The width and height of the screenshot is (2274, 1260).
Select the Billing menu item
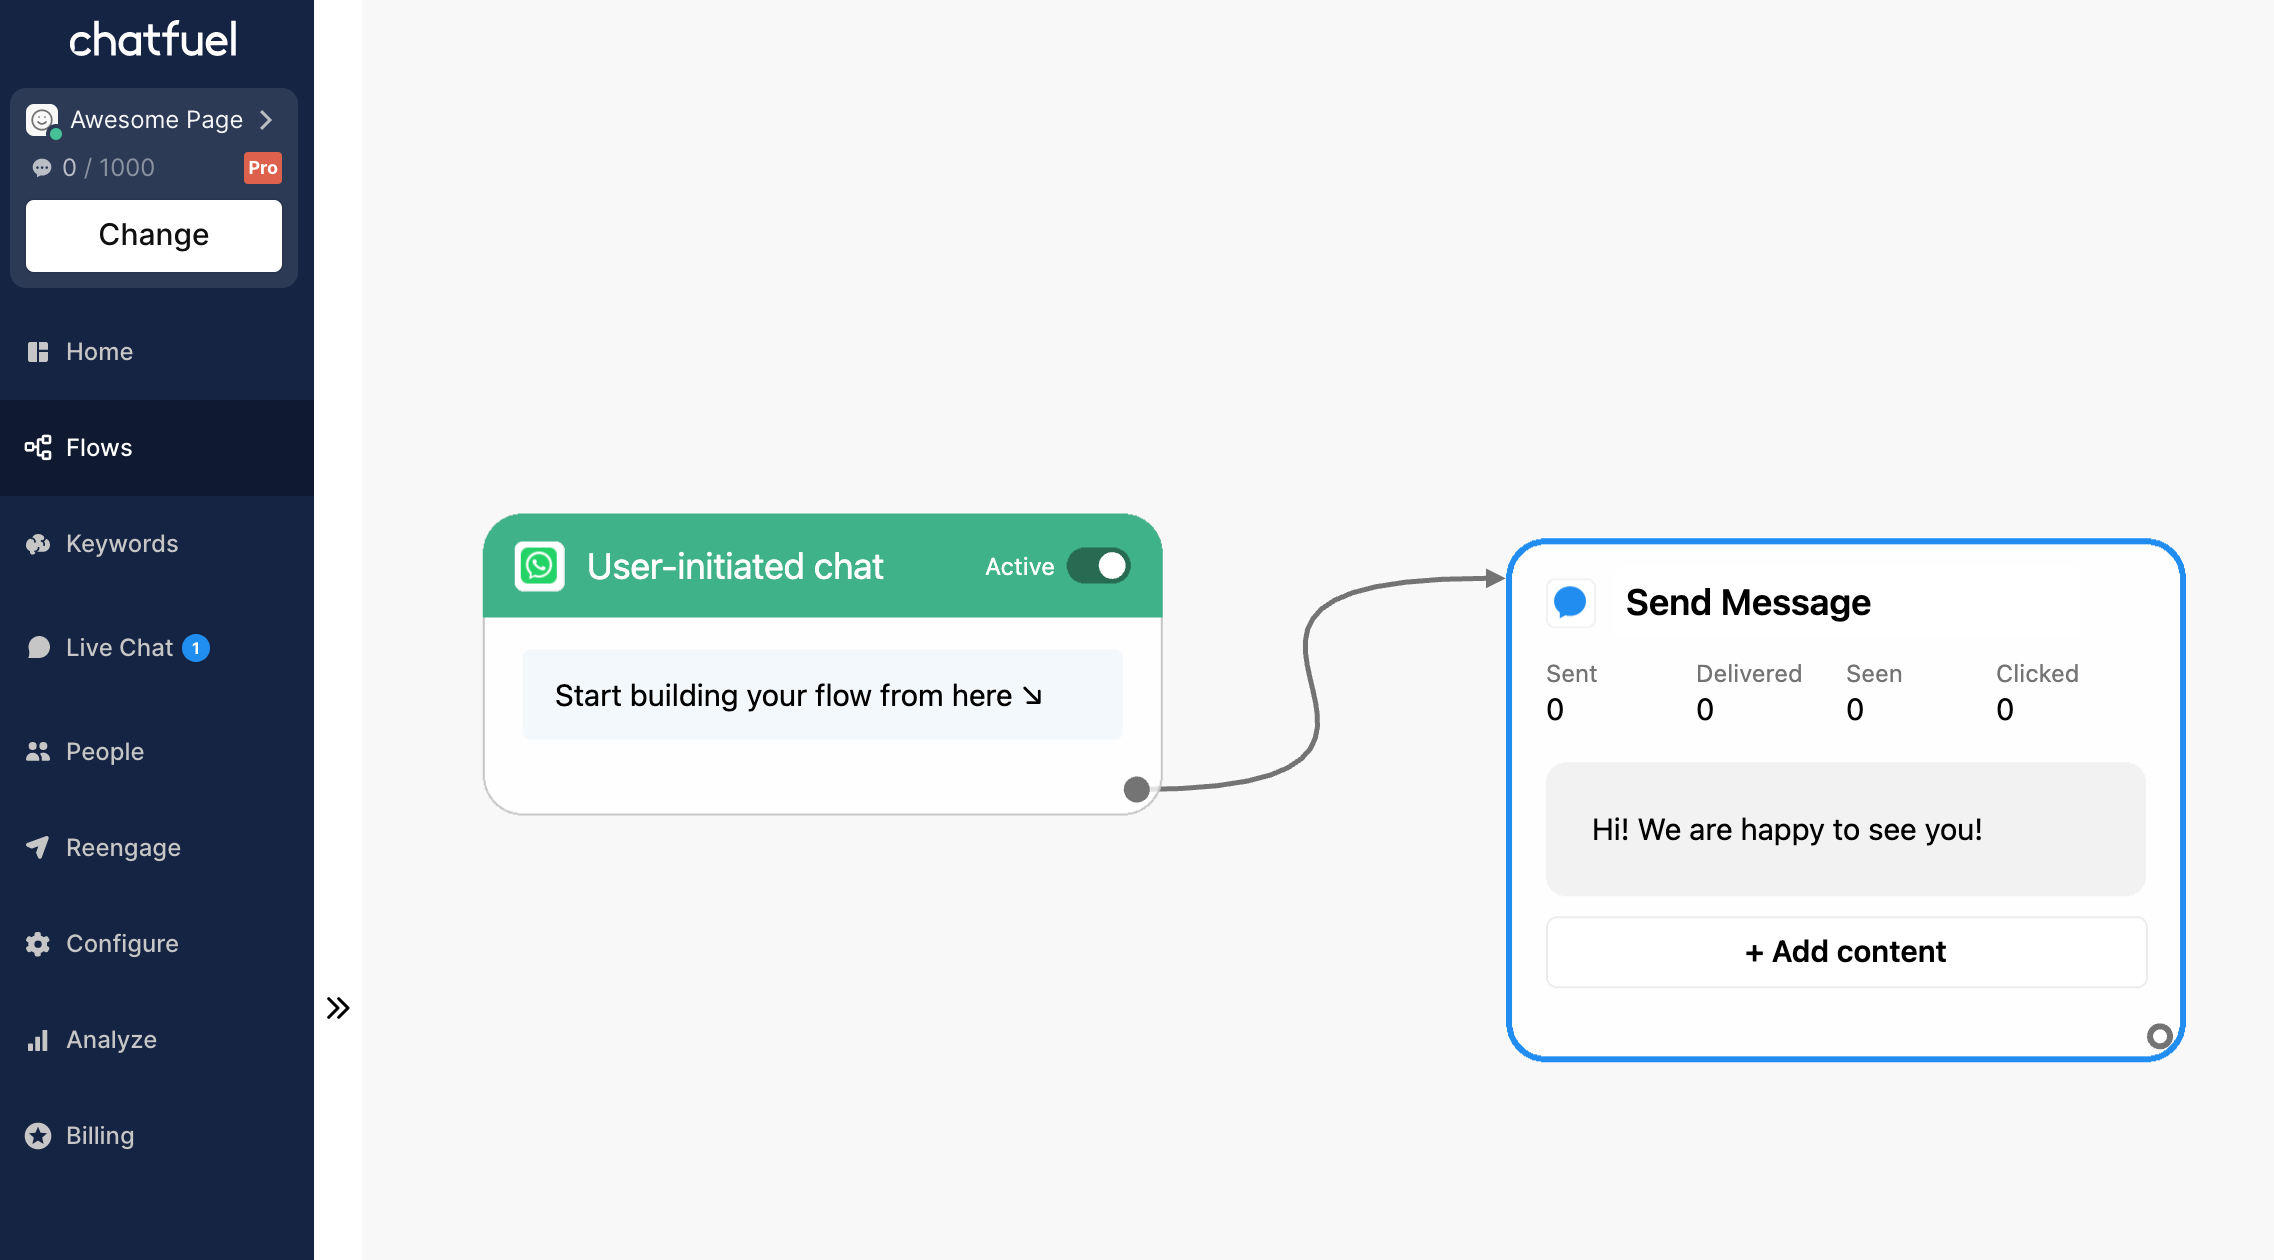coord(101,1134)
